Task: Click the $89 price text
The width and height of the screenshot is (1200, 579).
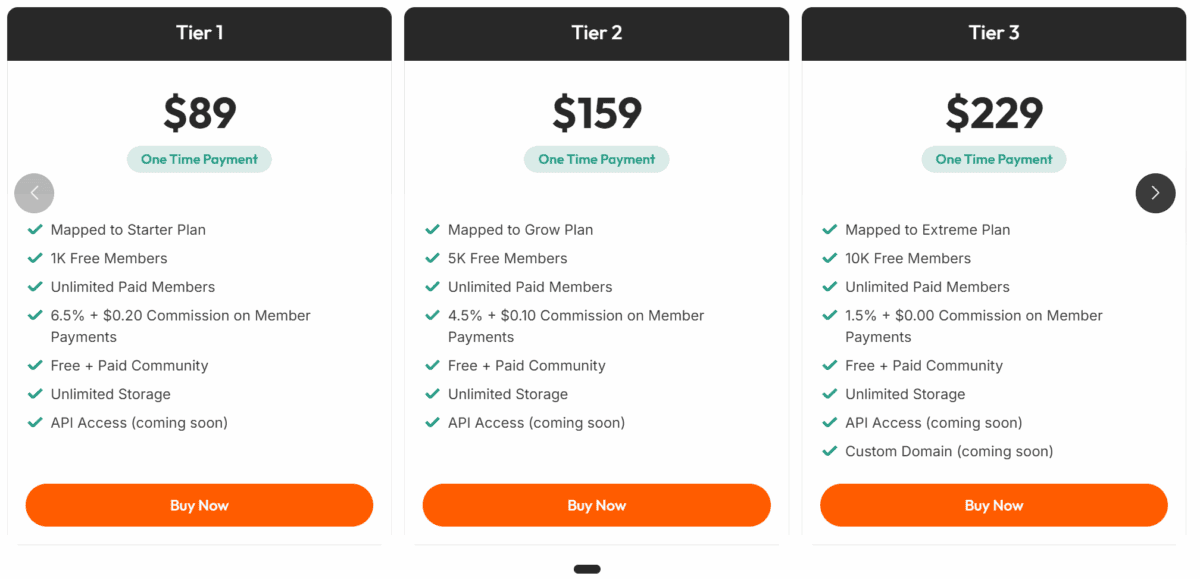Action: pyautogui.click(x=199, y=113)
